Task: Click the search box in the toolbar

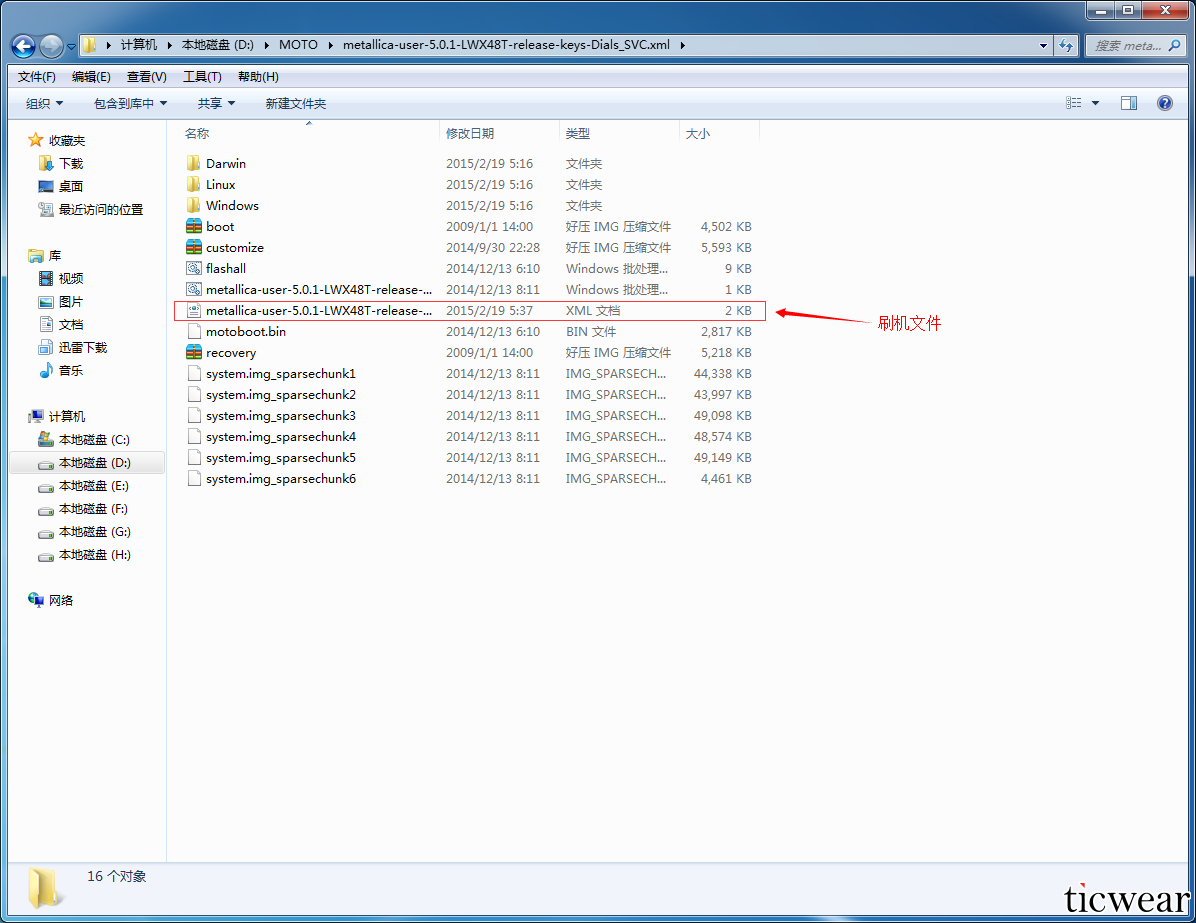Action: (1128, 46)
